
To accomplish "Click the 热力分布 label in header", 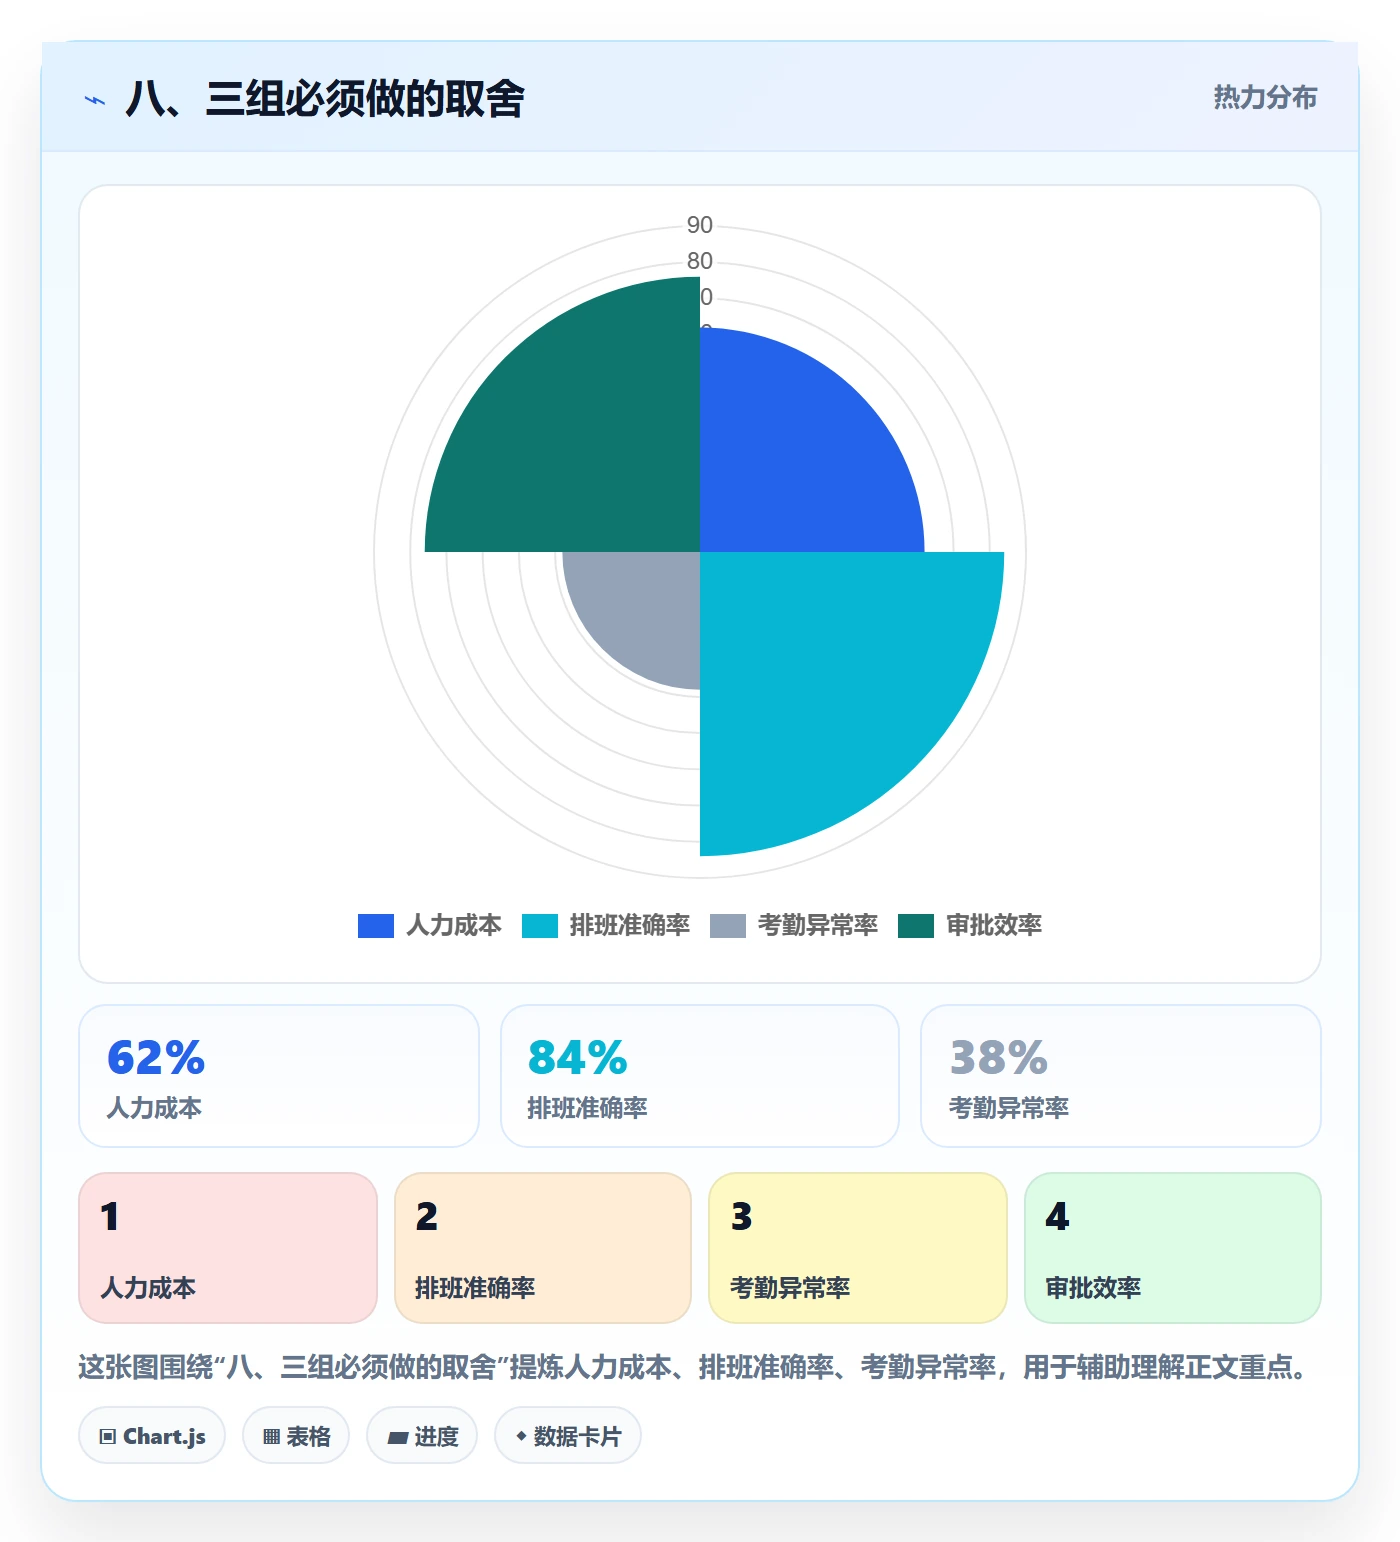I will pyautogui.click(x=1265, y=98).
